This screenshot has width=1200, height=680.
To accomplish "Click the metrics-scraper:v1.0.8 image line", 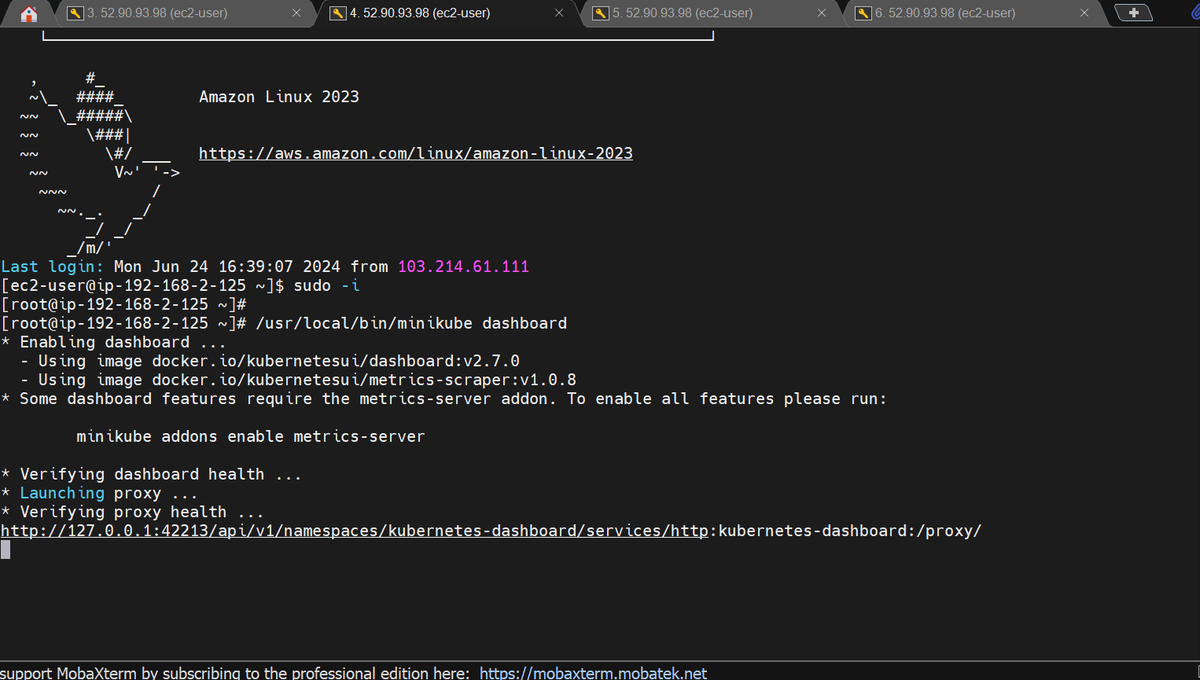I will (x=298, y=380).
